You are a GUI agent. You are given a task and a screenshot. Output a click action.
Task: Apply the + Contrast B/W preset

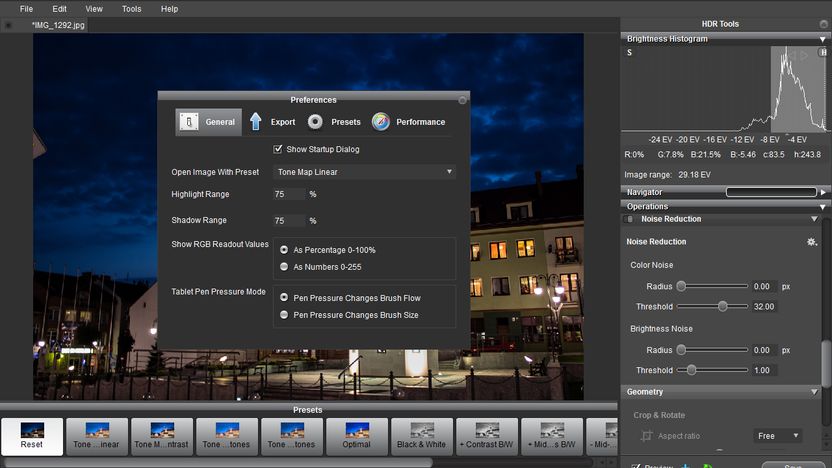tap(487, 436)
